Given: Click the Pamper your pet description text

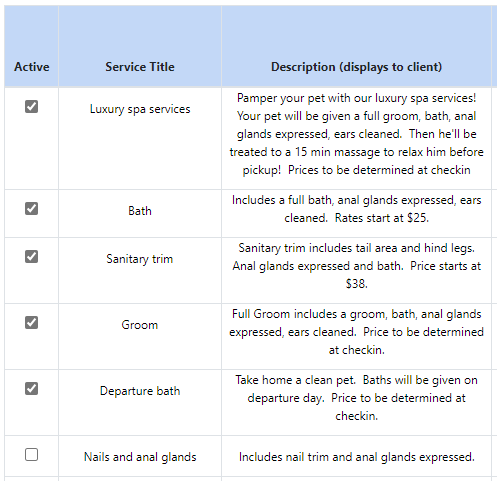Looking at the screenshot, I should [x=356, y=134].
